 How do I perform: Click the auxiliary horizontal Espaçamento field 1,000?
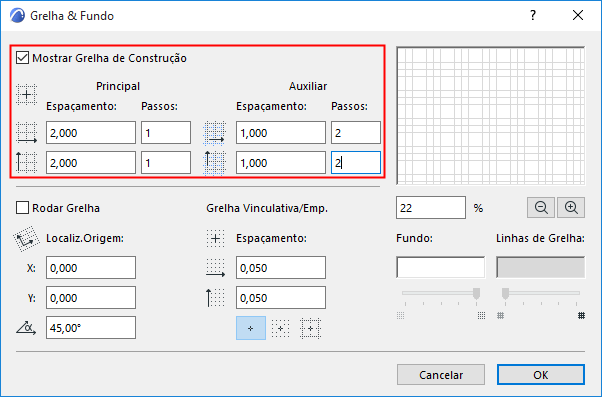[281, 133]
